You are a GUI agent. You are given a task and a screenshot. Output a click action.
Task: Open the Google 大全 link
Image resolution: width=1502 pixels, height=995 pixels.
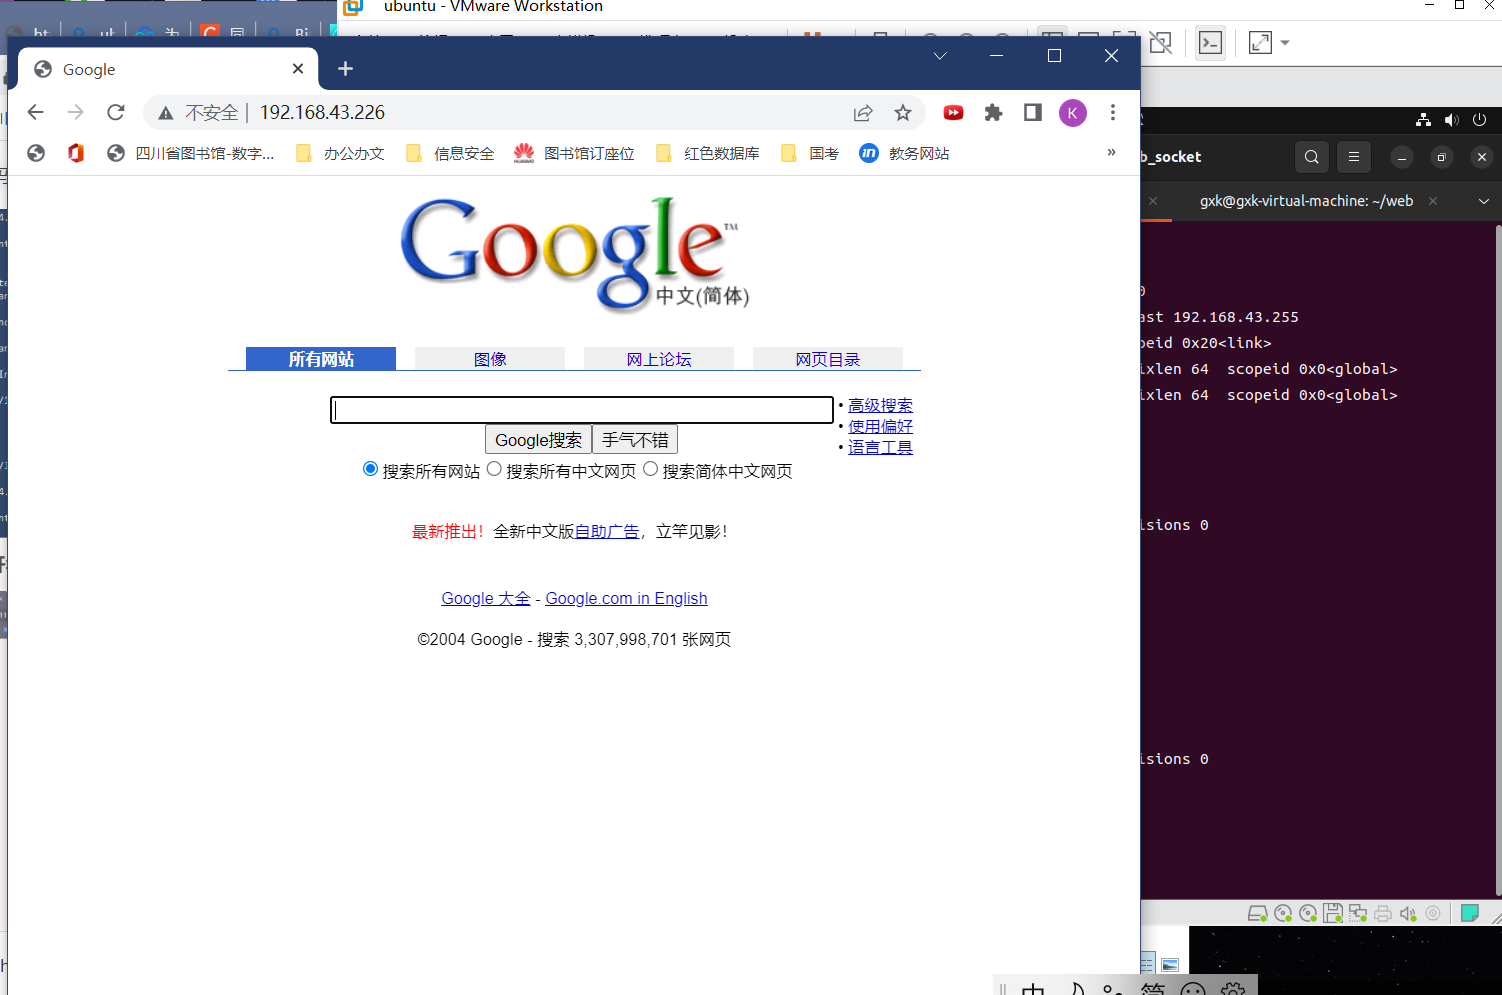point(486,598)
